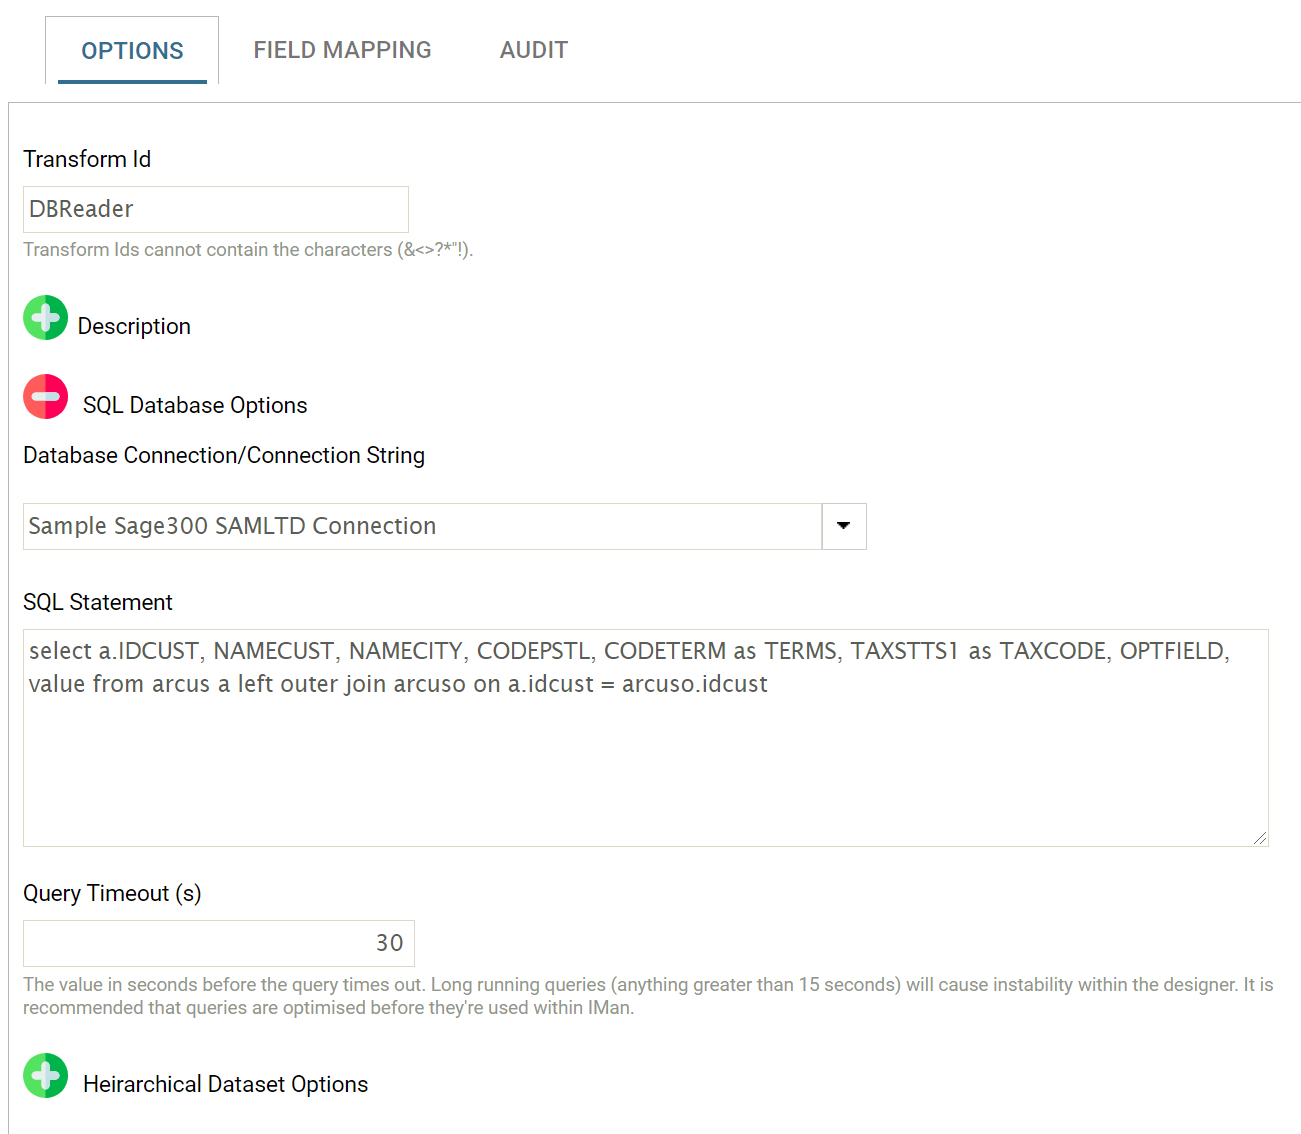
Task: Click the Query Timeout (s) label
Action: (112, 893)
